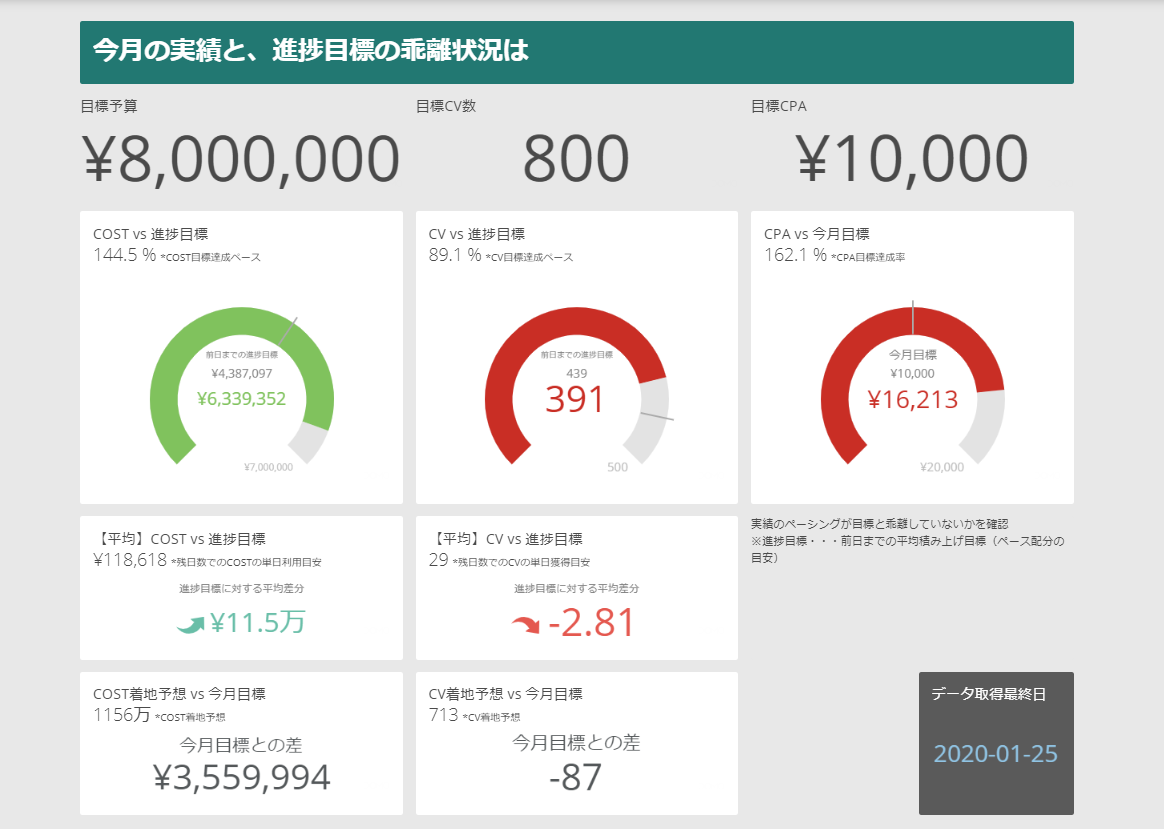Image resolution: width=1164 pixels, height=829 pixels.
Task: Click the CPA vs 今月目標 card title
Action: pos(816,234)
